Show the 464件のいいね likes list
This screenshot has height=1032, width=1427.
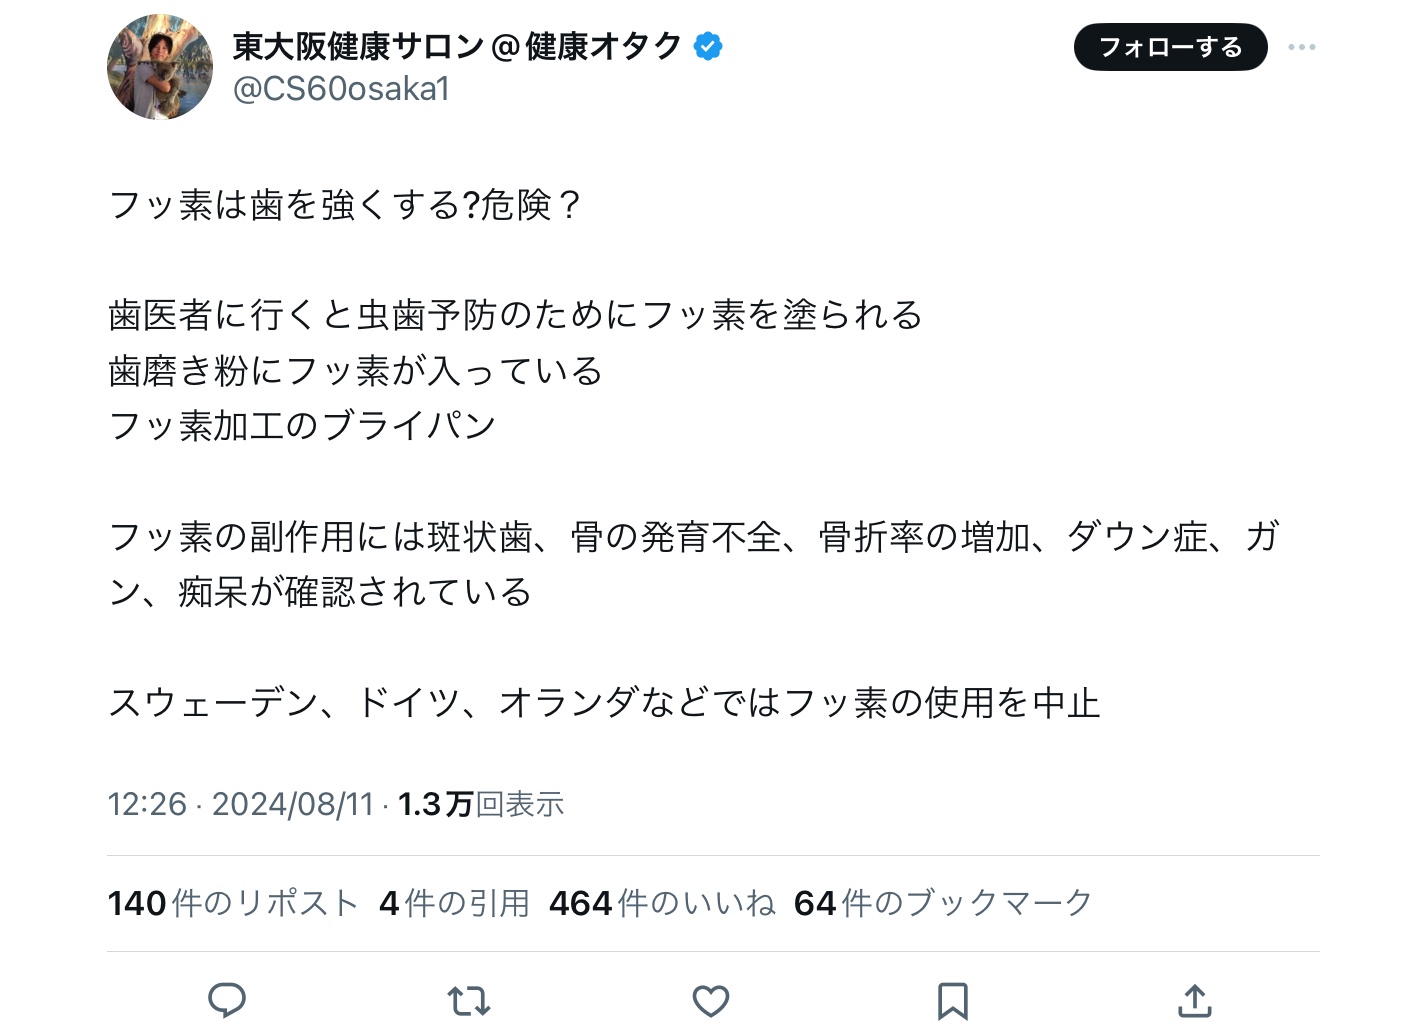[662, 903]
